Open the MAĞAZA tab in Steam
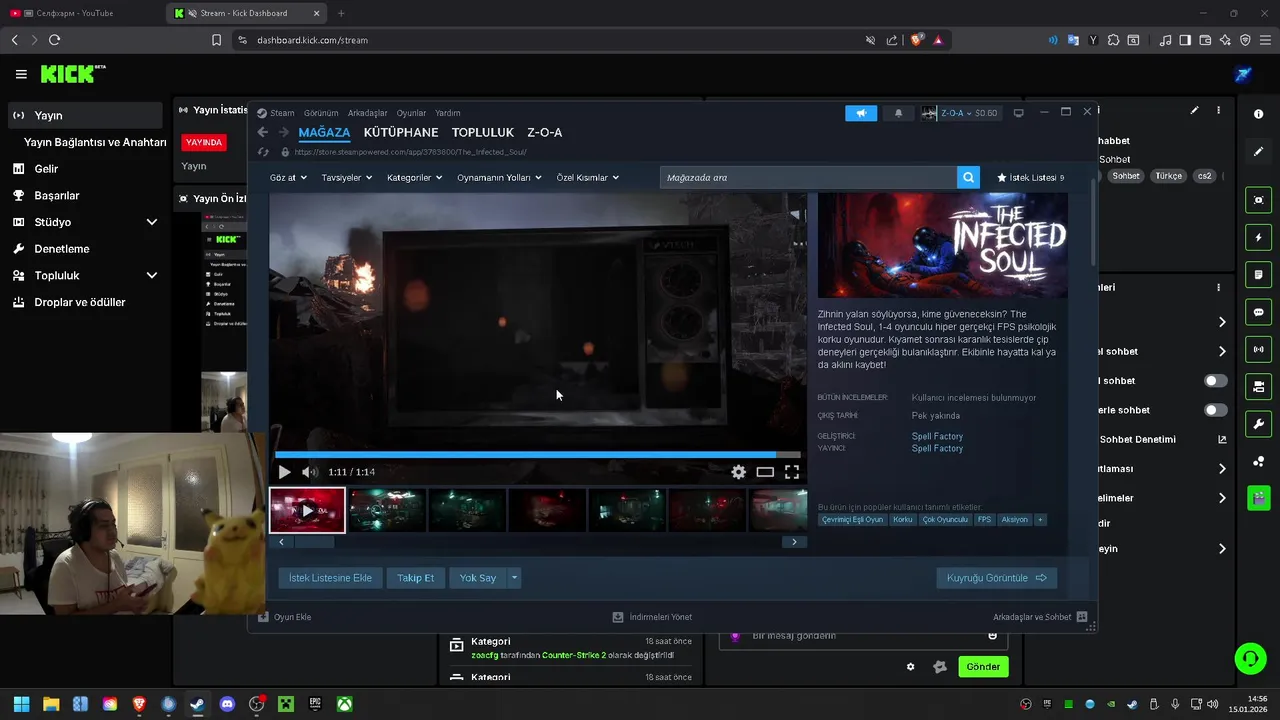The image size is (1280, 720). pos(324,132)
